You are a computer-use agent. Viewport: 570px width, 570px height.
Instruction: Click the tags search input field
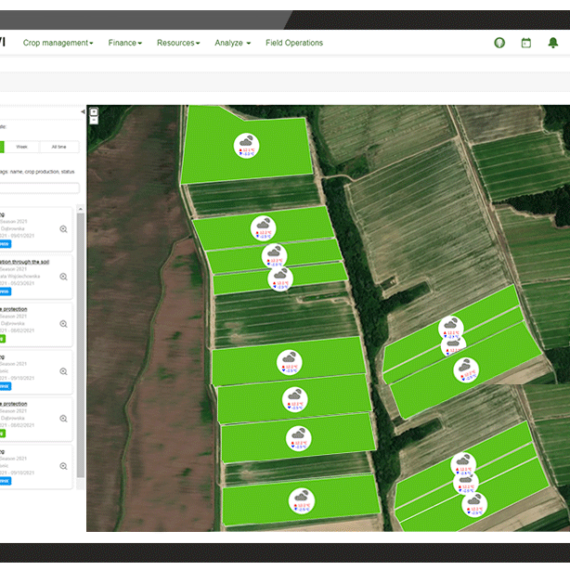pos(39,188)
